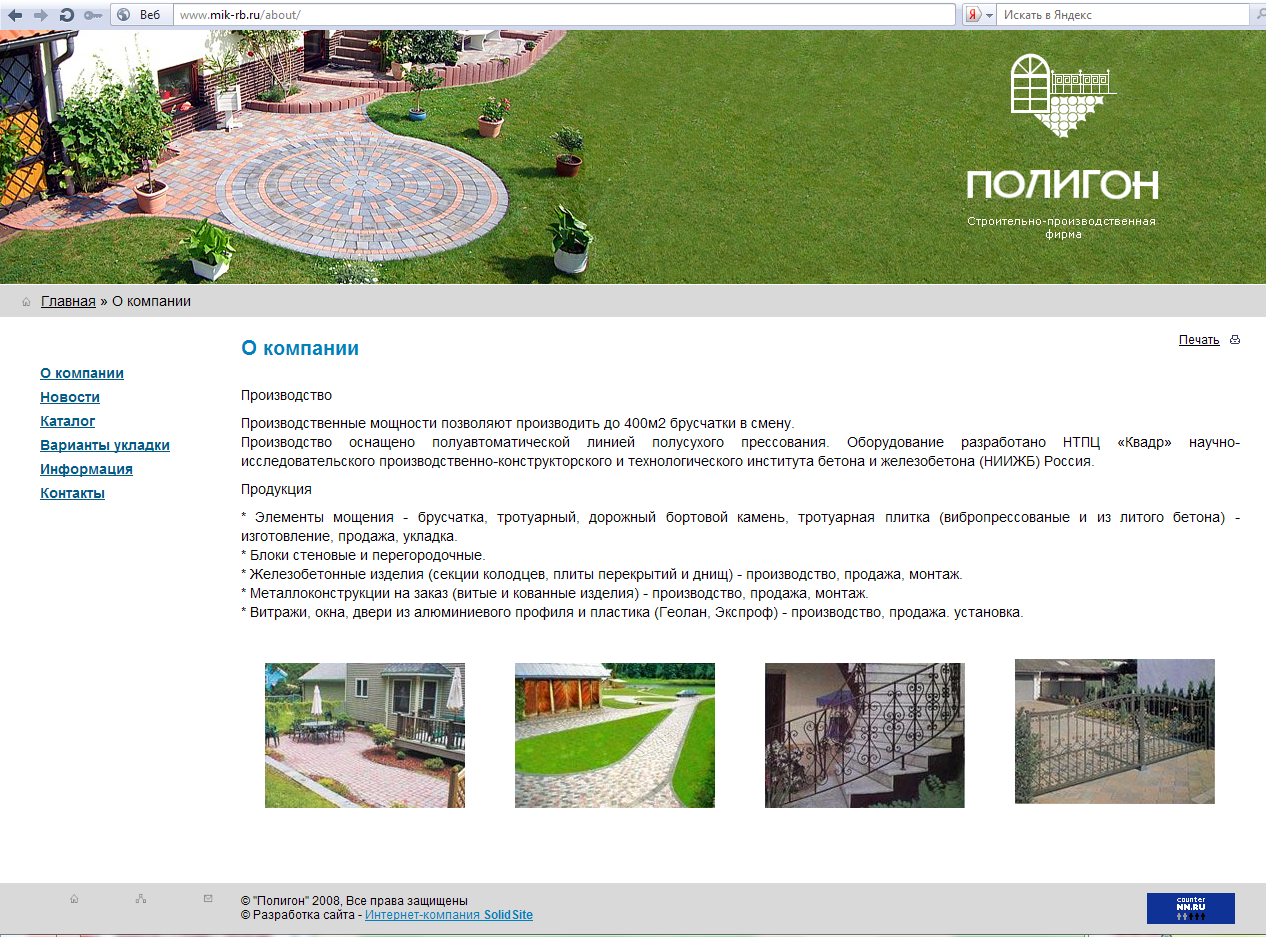Click the home icon in the footer

coord(74,899)
